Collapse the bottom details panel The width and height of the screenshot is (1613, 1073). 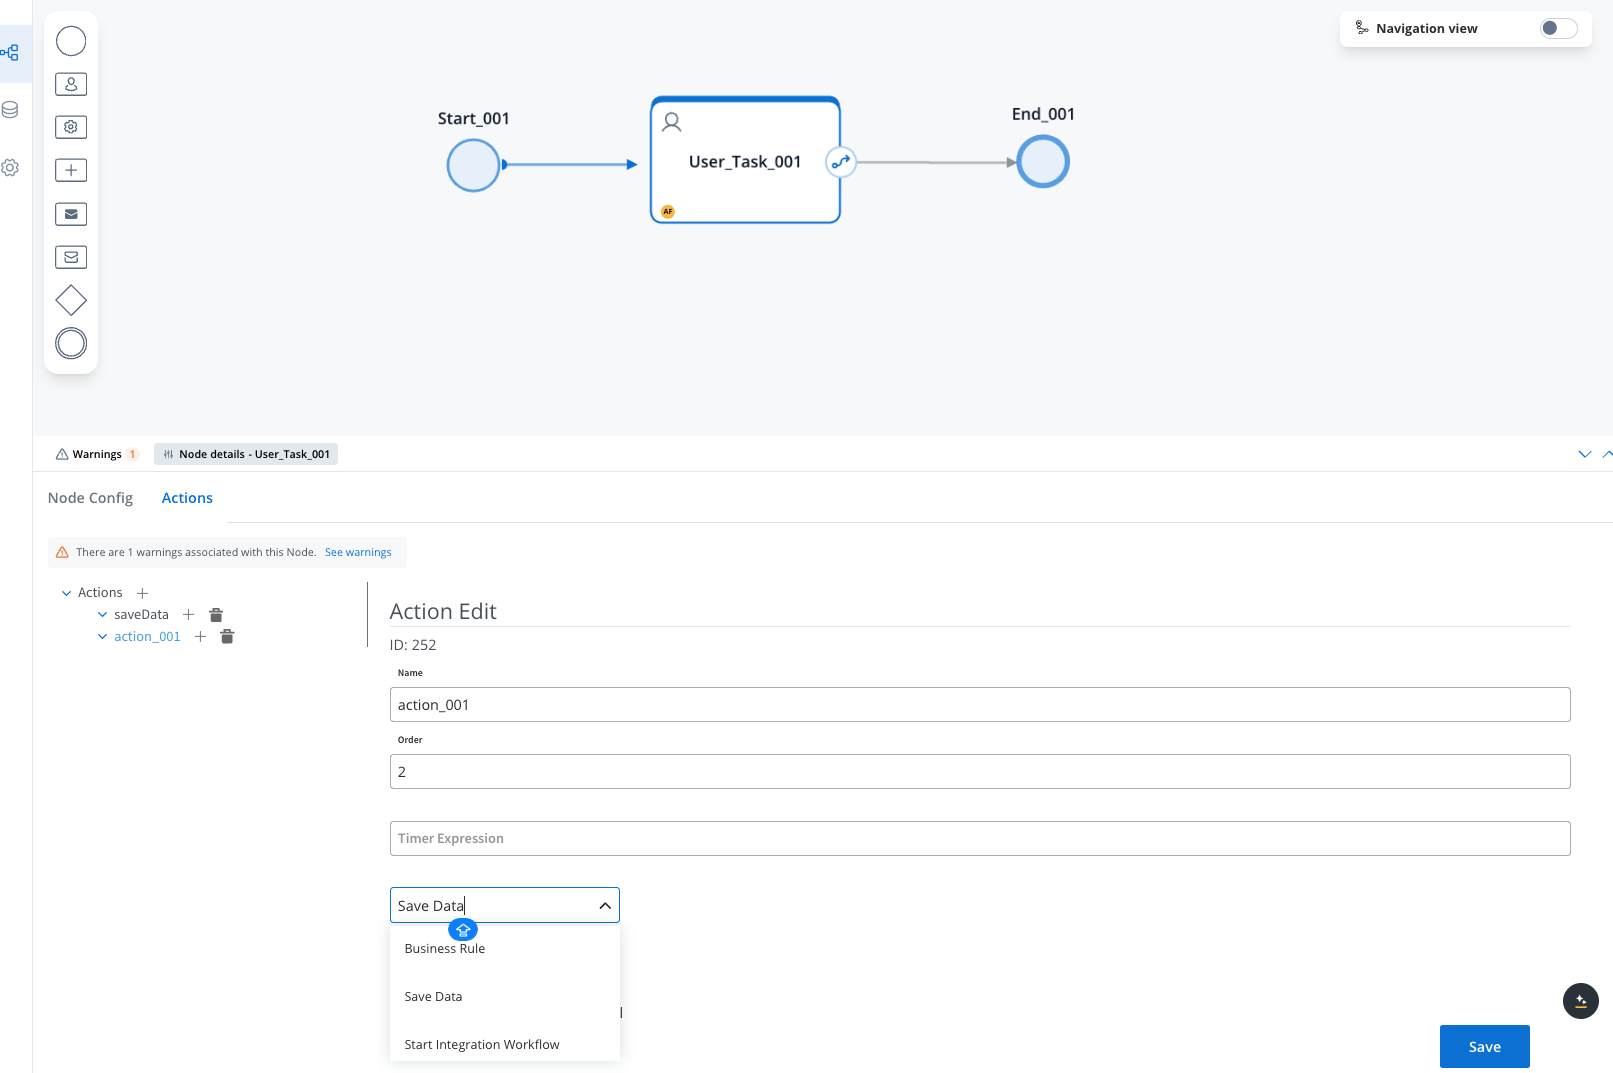point(1585,454)
